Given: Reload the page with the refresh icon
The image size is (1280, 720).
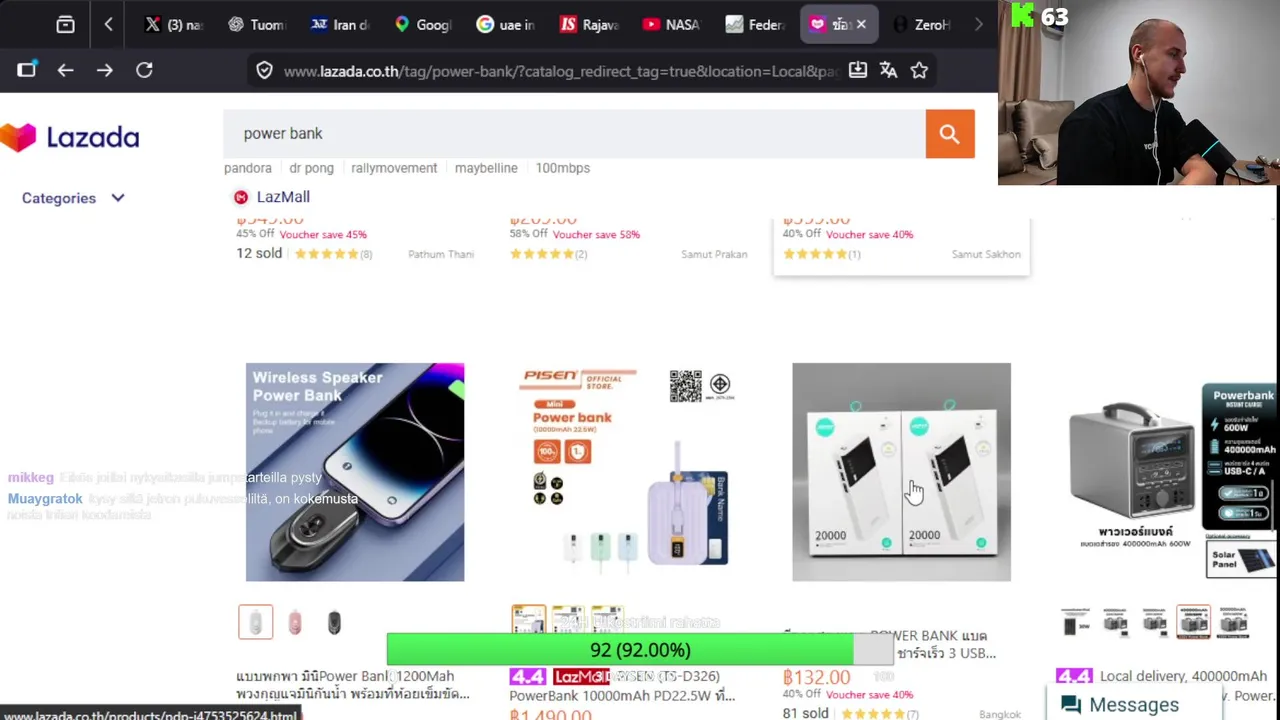Looking at the screenshot, I should (x=144, y=70).
